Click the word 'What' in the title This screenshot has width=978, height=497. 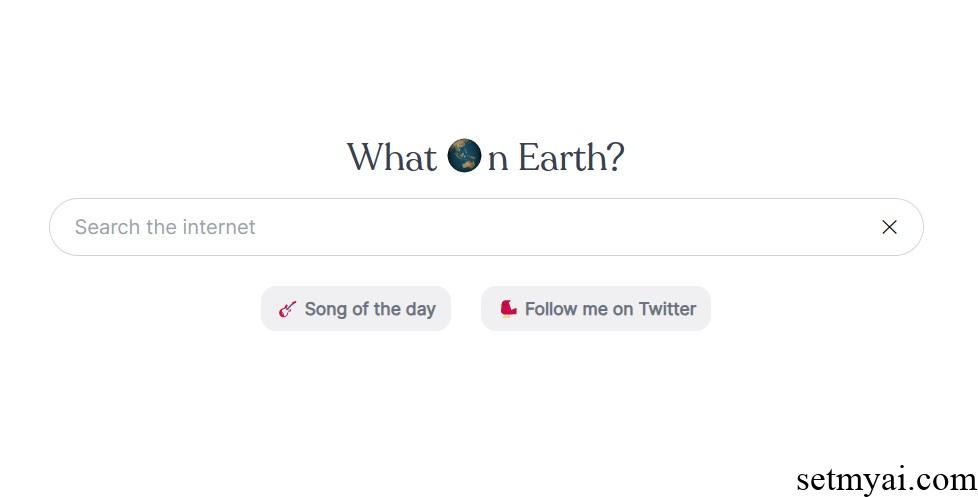pos(392,157)
